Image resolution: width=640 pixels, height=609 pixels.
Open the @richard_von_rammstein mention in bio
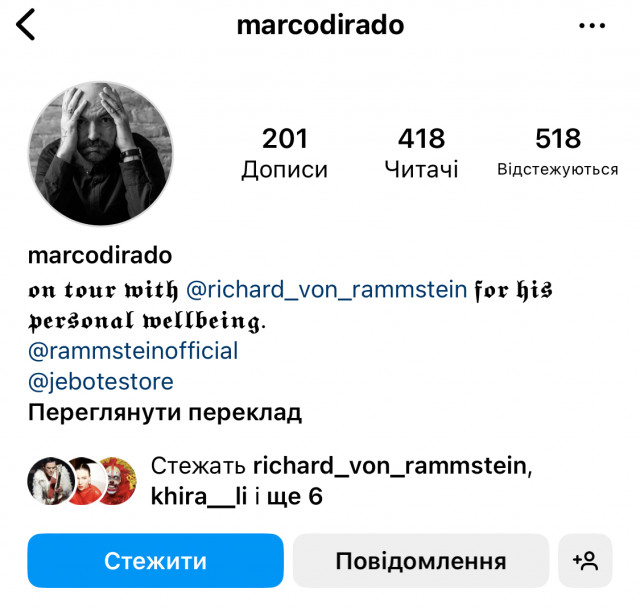click(x=327, y=290)
